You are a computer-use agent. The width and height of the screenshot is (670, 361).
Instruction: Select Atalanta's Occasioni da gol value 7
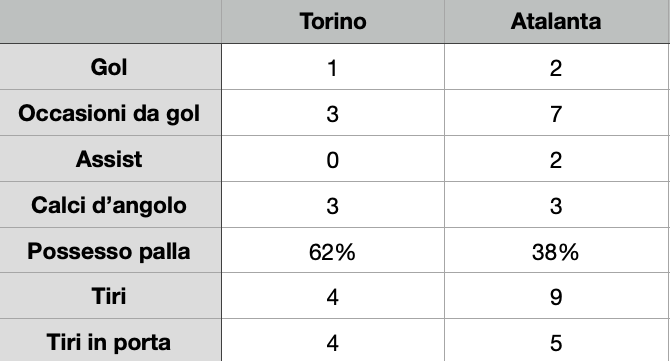coord(556,113)
